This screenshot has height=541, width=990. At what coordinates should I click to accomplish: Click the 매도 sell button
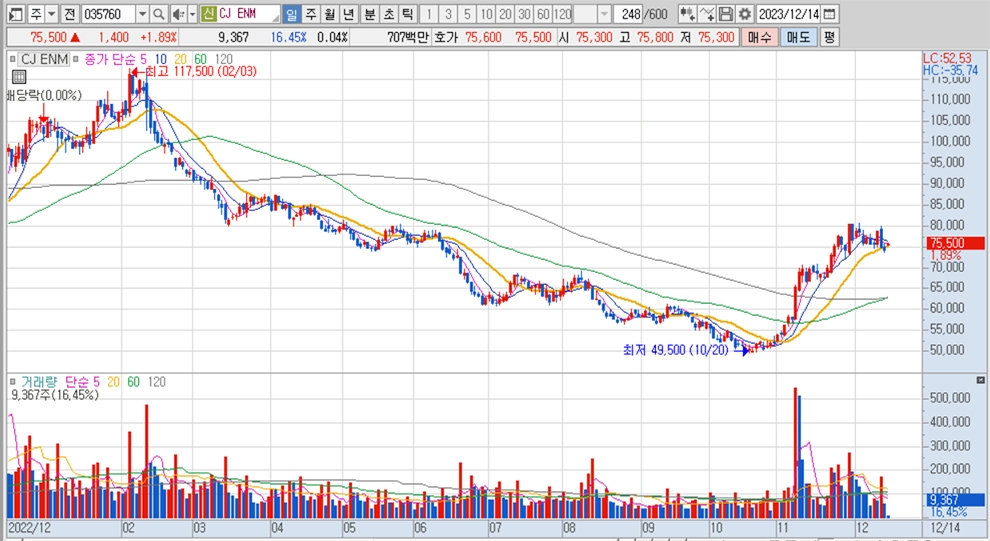coord(798,37)
